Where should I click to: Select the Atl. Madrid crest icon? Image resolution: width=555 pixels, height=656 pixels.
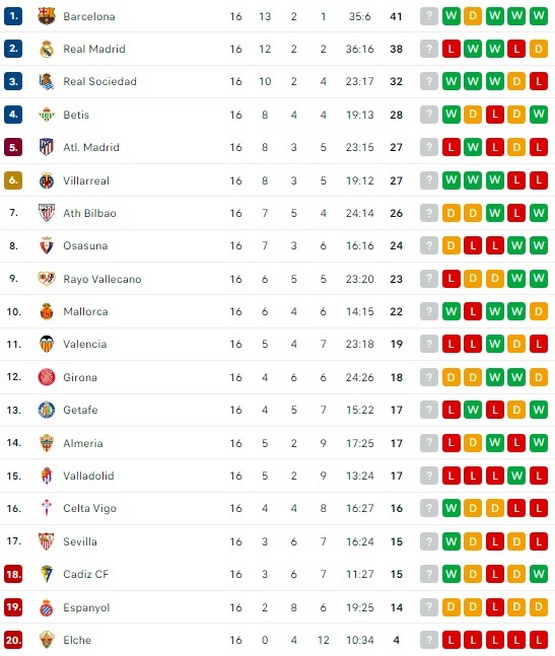[46, 147]
